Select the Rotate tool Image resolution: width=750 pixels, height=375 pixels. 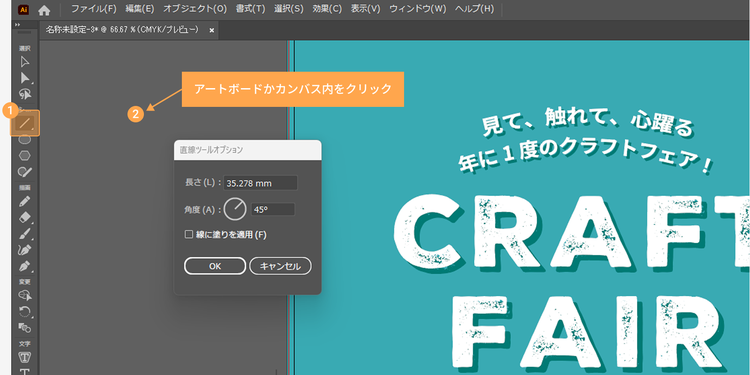[x=25, y=312]
